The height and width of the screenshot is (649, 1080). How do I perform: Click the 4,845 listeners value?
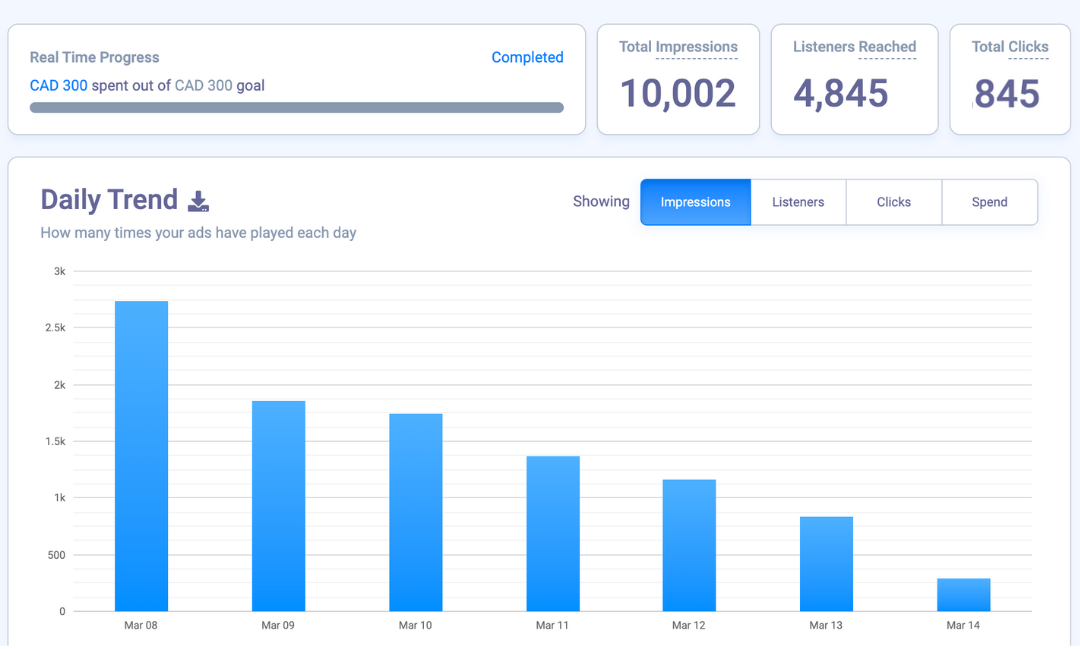[841, 94]
